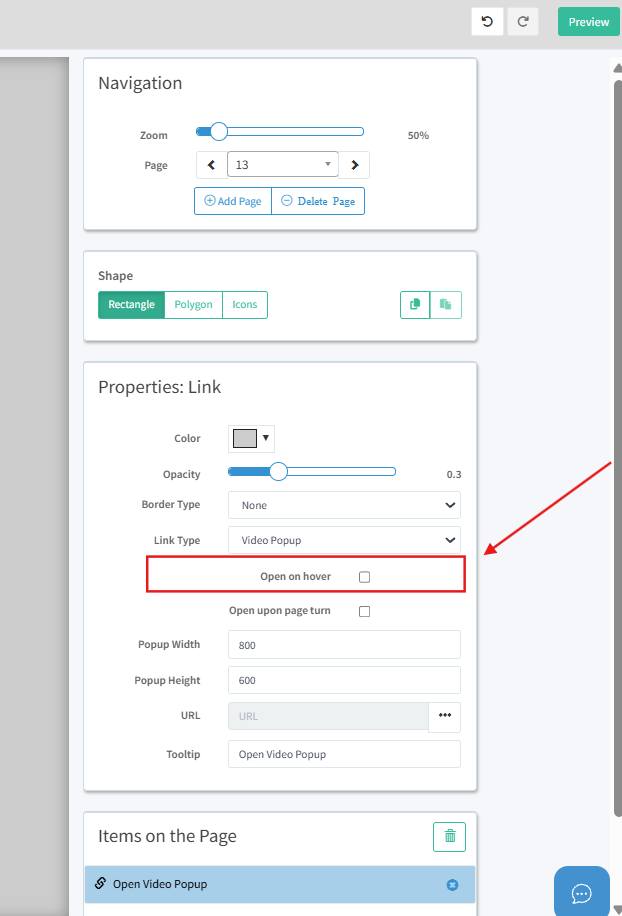Open the Link Type dropdown
Screen dimensions: 622x916
point(344,540)
